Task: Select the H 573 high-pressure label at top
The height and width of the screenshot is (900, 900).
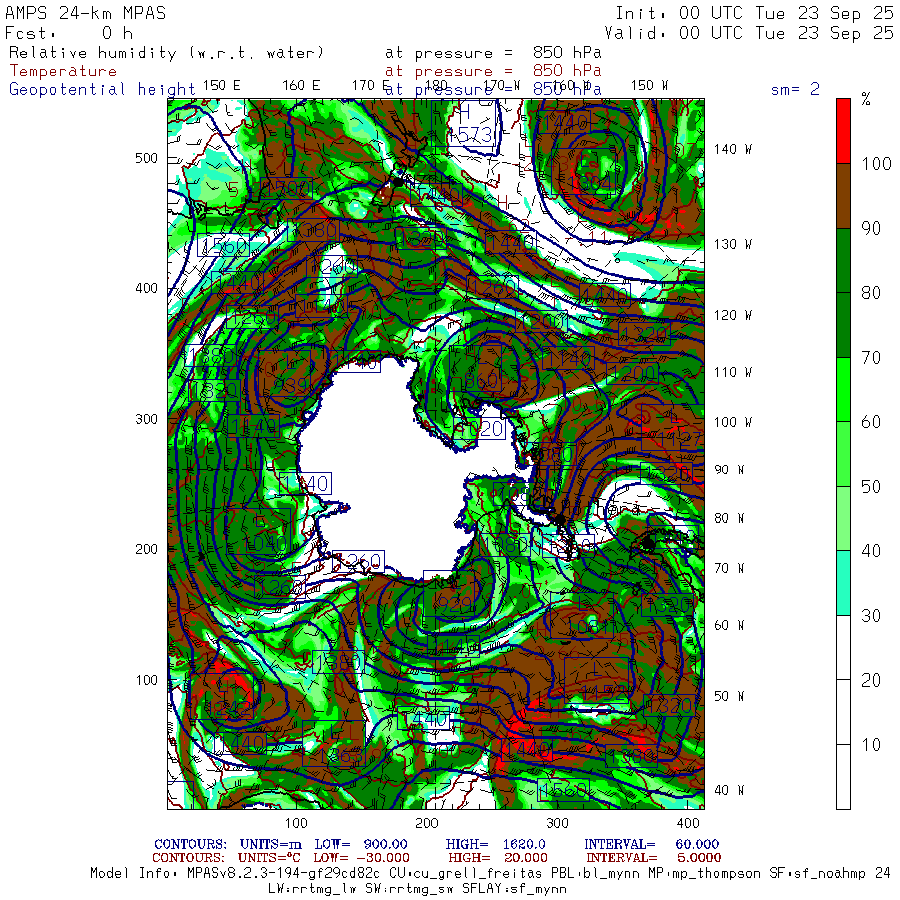Action: click(471, 124)
